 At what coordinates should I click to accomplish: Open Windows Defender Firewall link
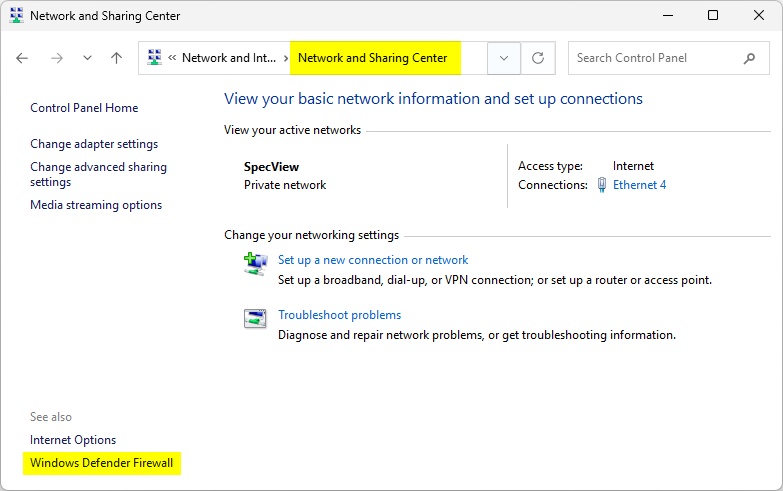pos(101,463)
